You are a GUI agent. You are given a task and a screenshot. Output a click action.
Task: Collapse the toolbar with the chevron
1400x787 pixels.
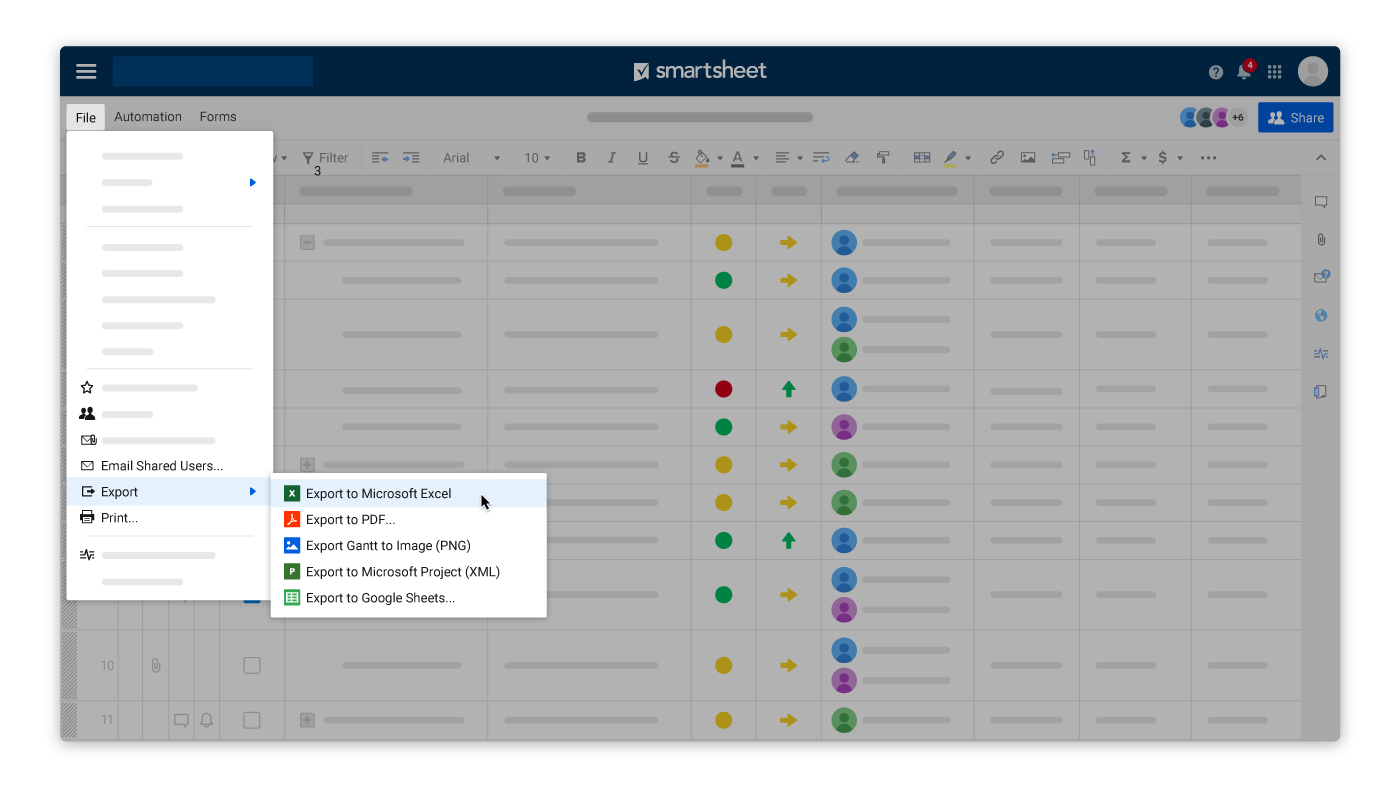[1321, 158]
